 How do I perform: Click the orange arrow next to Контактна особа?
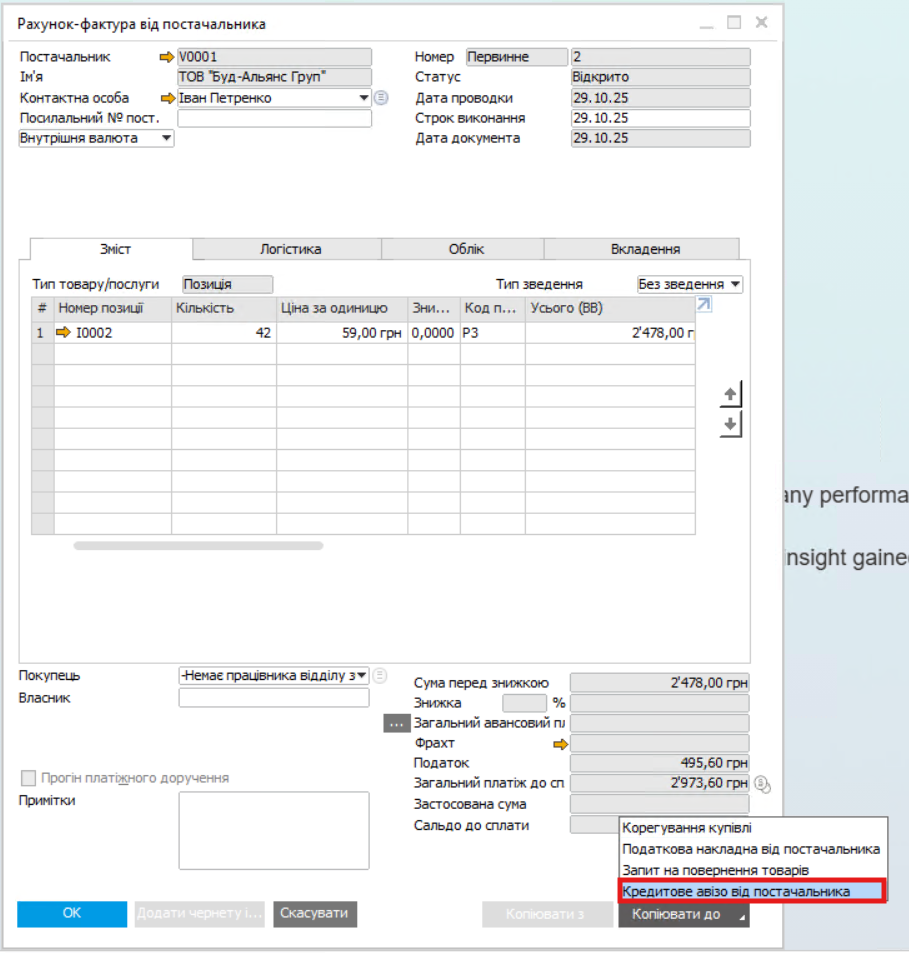tap(167, 98)
